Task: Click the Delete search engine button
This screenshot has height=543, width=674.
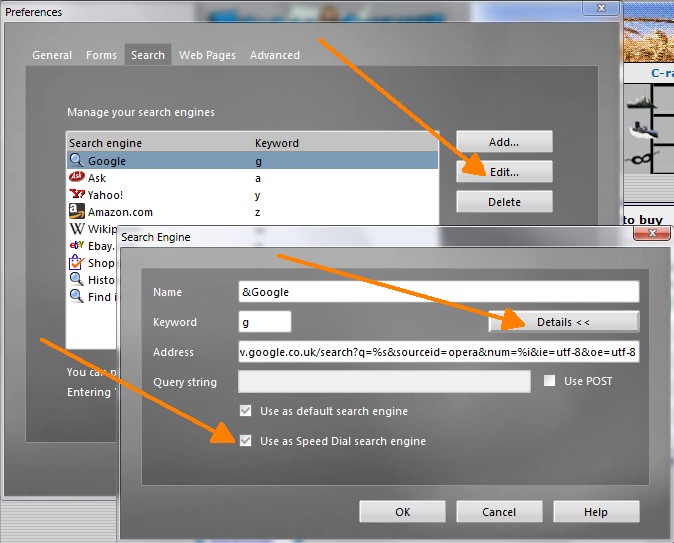Action: point(504,202)
